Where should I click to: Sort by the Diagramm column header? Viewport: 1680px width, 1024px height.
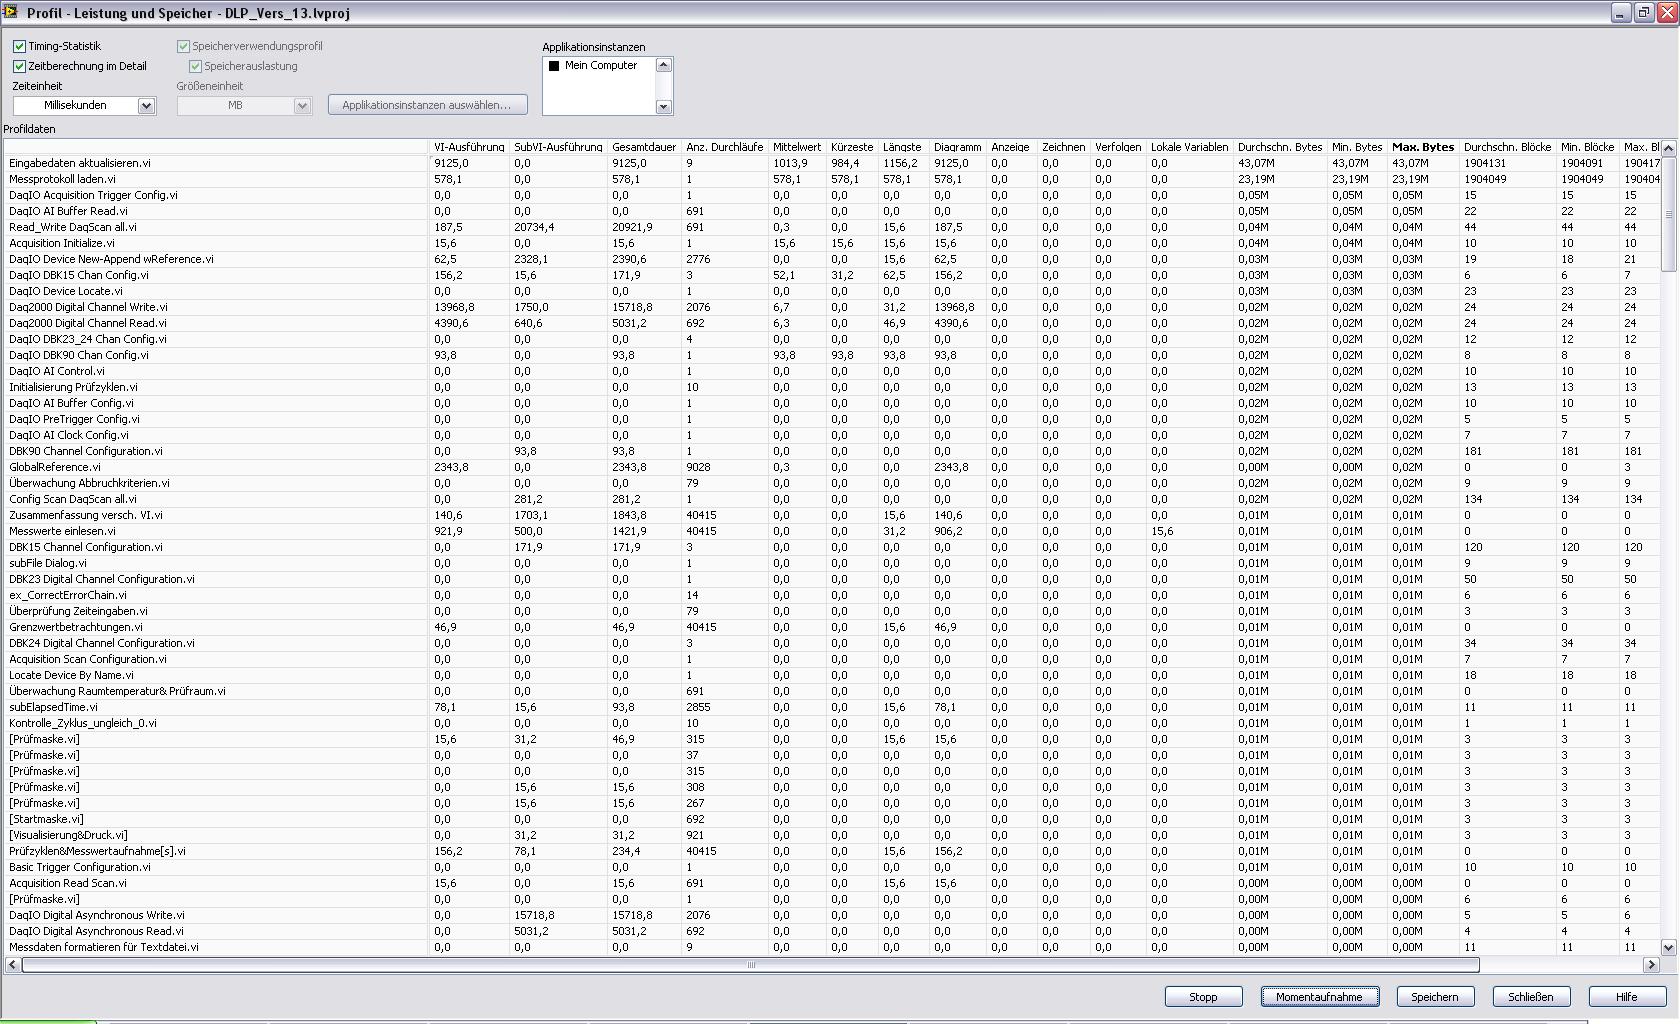(x=957, y=147)
